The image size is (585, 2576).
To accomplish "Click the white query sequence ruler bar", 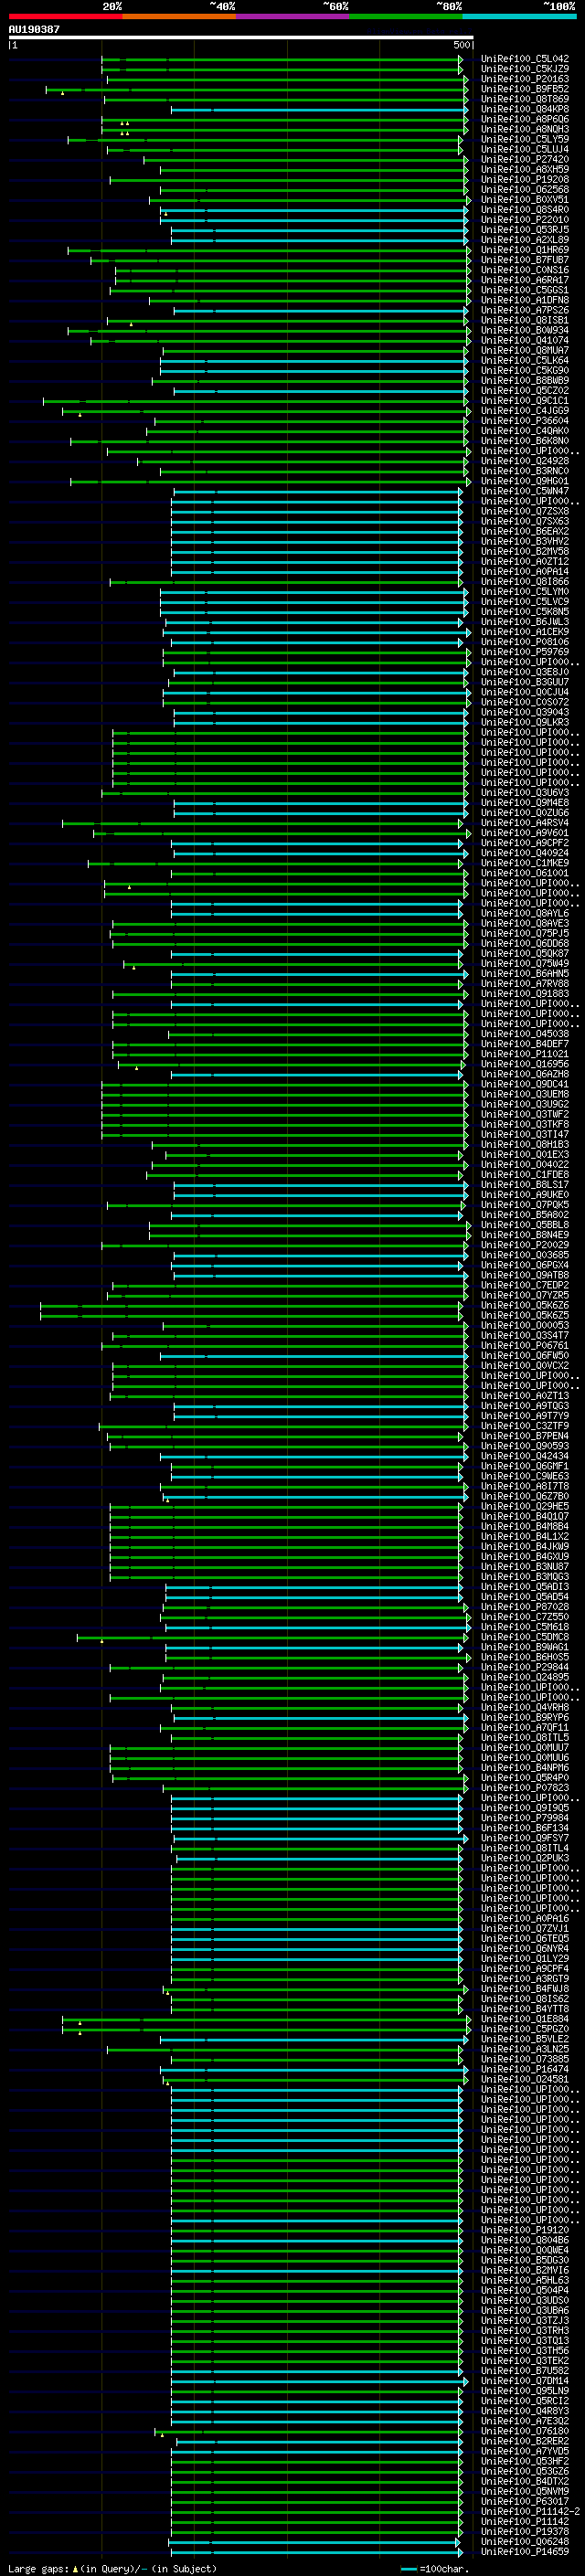I will click(241, 38).
